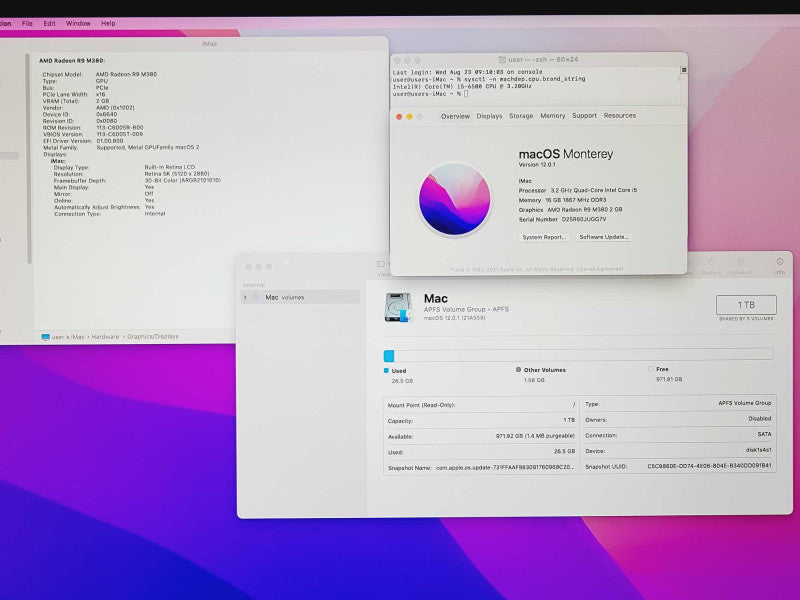Click the Graphics line AMD Radeon R9 M380 2 GB

tap(570, 210)
